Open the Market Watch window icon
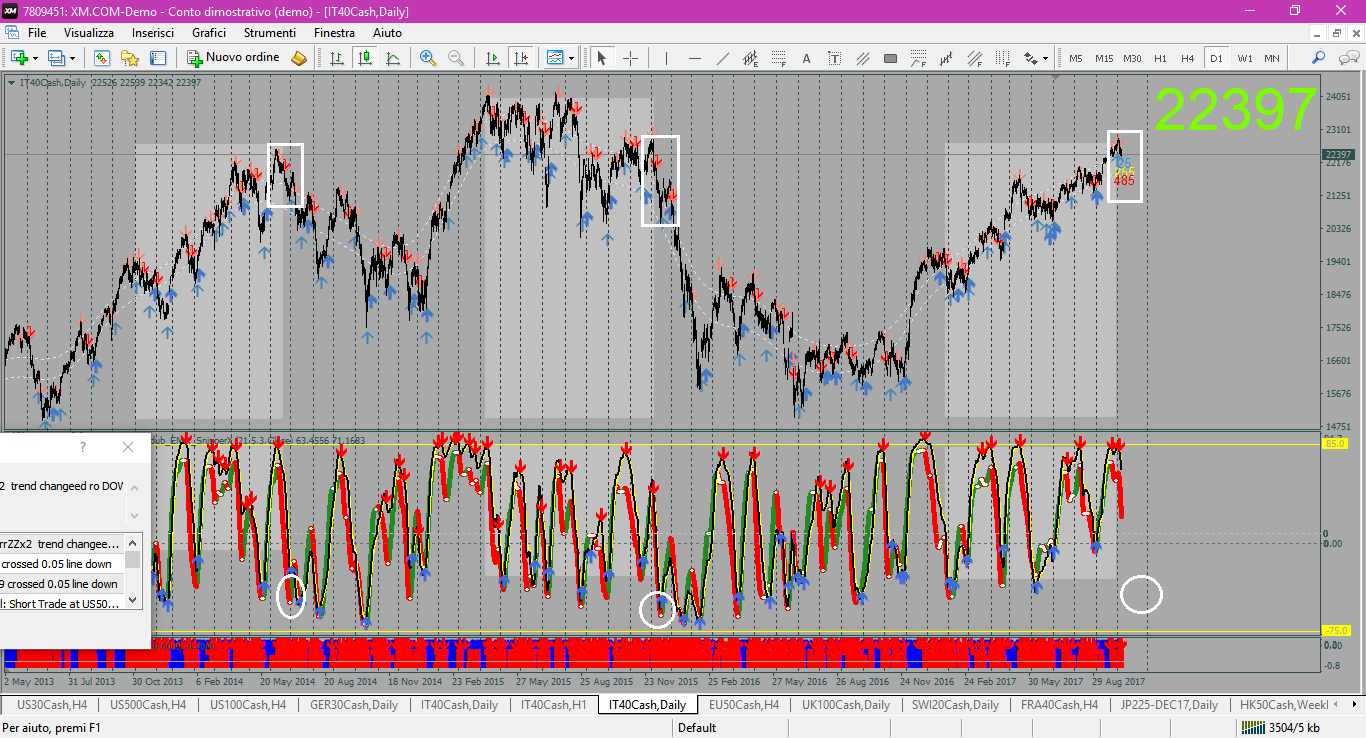1366x738 pixels. pyautogui.click(x=102, y=58)
